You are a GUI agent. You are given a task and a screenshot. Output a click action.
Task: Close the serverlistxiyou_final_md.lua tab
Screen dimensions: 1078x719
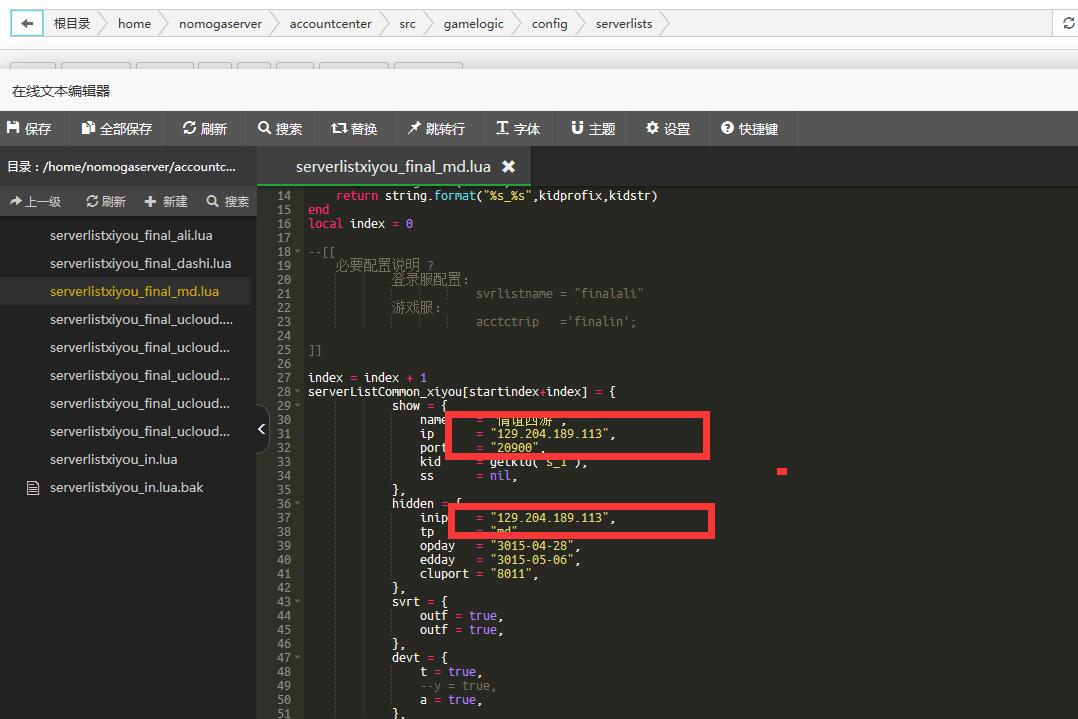point(508,167)
